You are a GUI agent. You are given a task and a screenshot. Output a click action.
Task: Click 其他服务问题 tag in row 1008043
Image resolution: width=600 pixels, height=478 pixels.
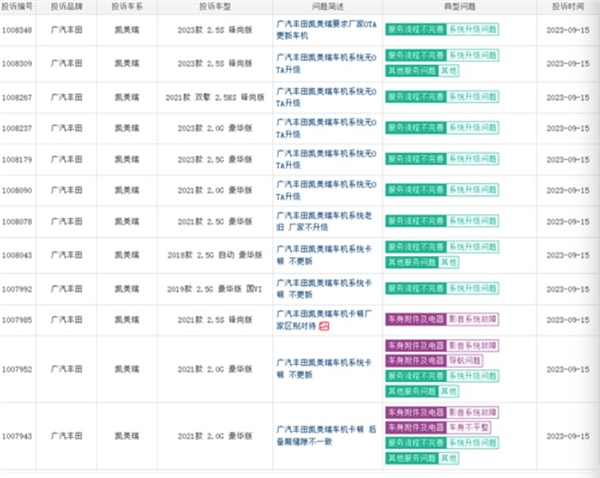pyautogui.click(x=412, y=262)
